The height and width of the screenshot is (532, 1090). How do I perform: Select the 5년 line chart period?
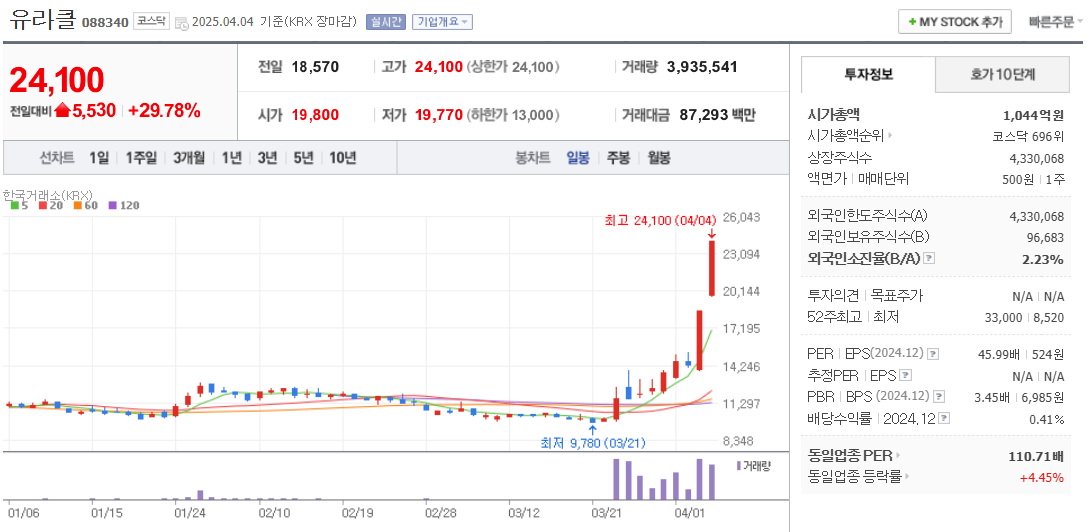coord(303,158)
